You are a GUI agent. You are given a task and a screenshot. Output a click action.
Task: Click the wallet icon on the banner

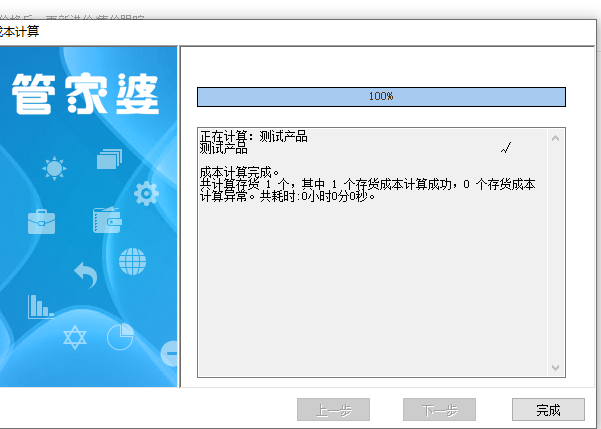[x=107, y=220]
